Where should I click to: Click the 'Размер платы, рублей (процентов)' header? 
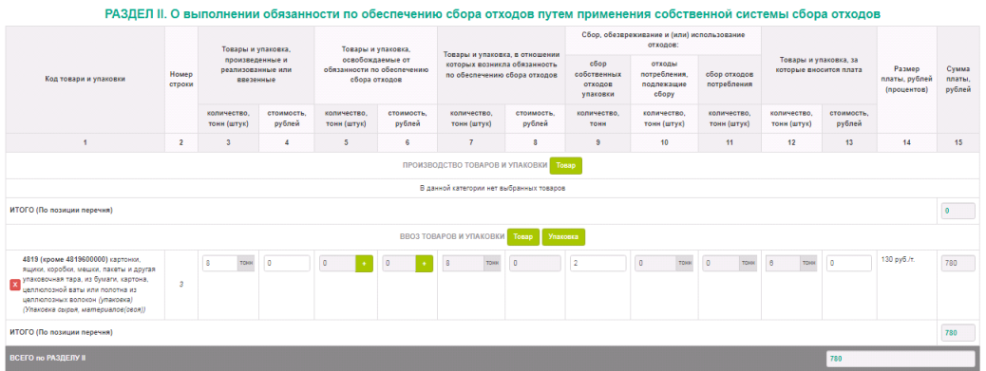point(906,79)
